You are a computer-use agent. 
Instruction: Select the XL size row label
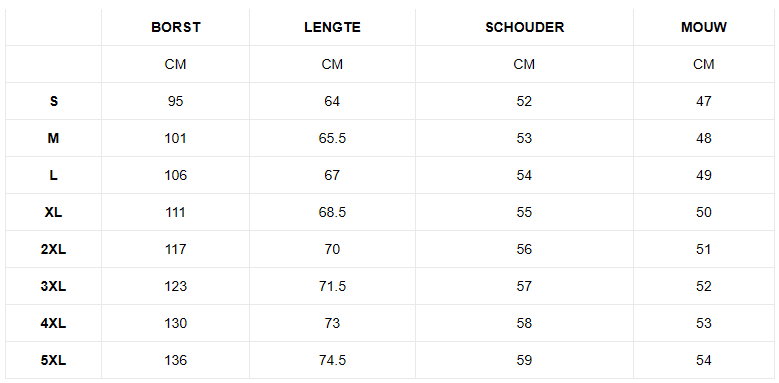coord(53,212)
